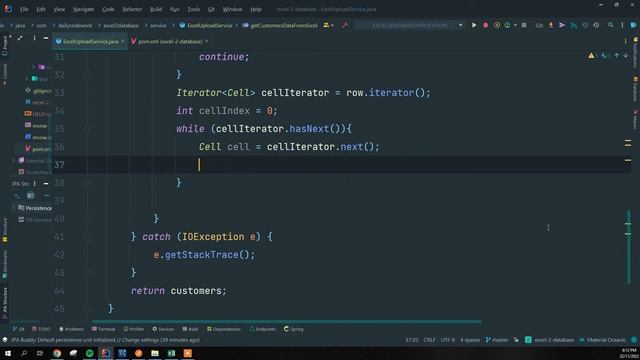
Task: Open the Problems tool window
Action: coord(71,329)
